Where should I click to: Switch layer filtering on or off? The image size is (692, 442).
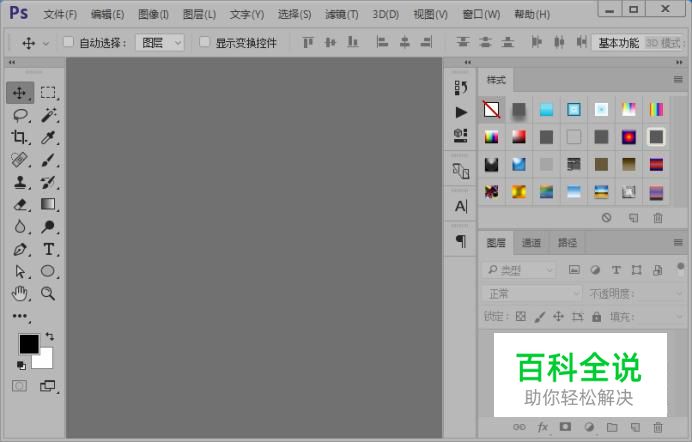pos(681,269)
